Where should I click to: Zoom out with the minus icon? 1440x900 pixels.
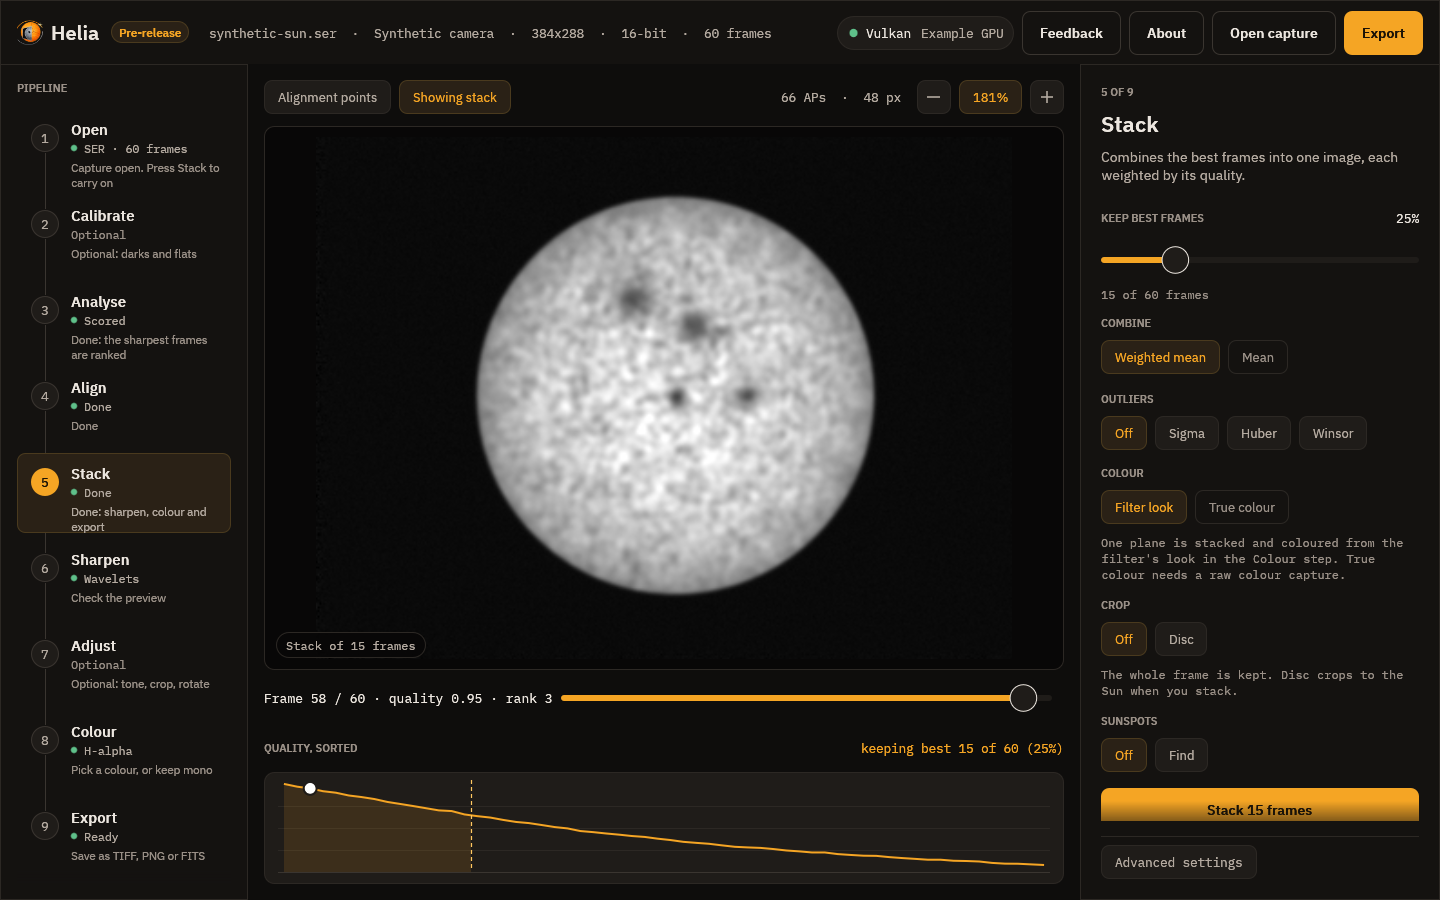[x=933, y=97]
